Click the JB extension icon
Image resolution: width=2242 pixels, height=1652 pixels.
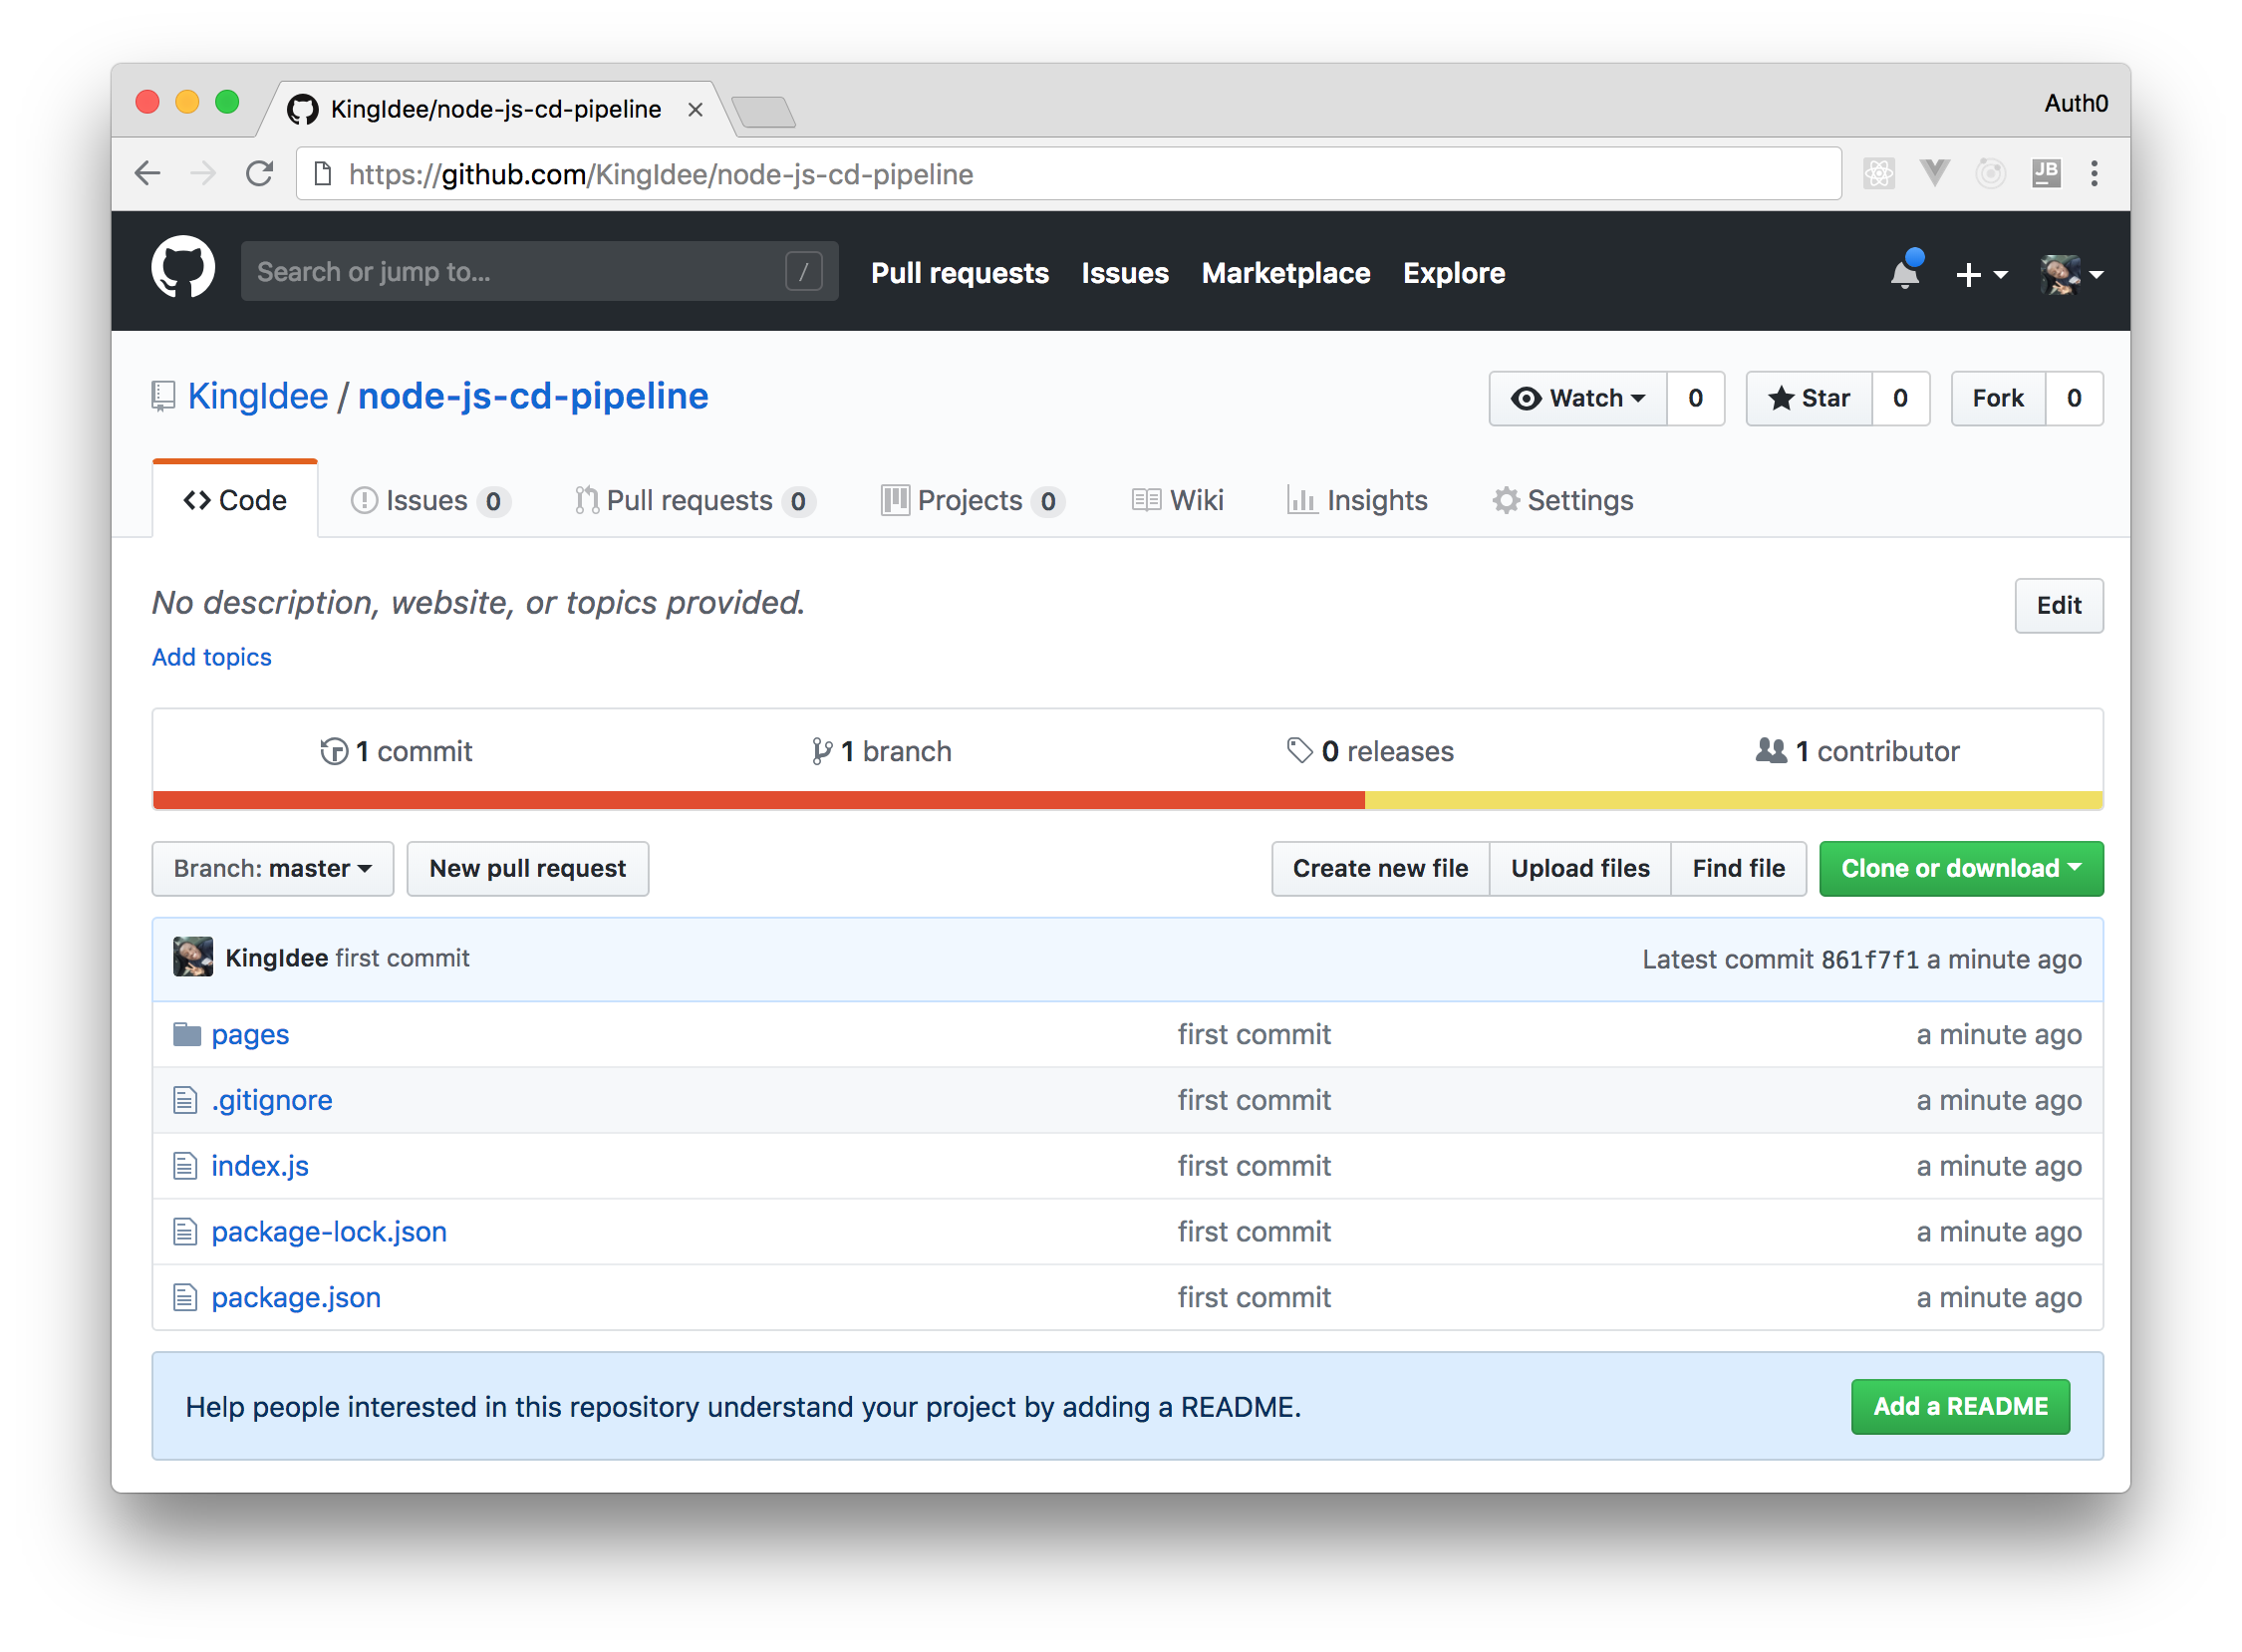coord(2046,174)
